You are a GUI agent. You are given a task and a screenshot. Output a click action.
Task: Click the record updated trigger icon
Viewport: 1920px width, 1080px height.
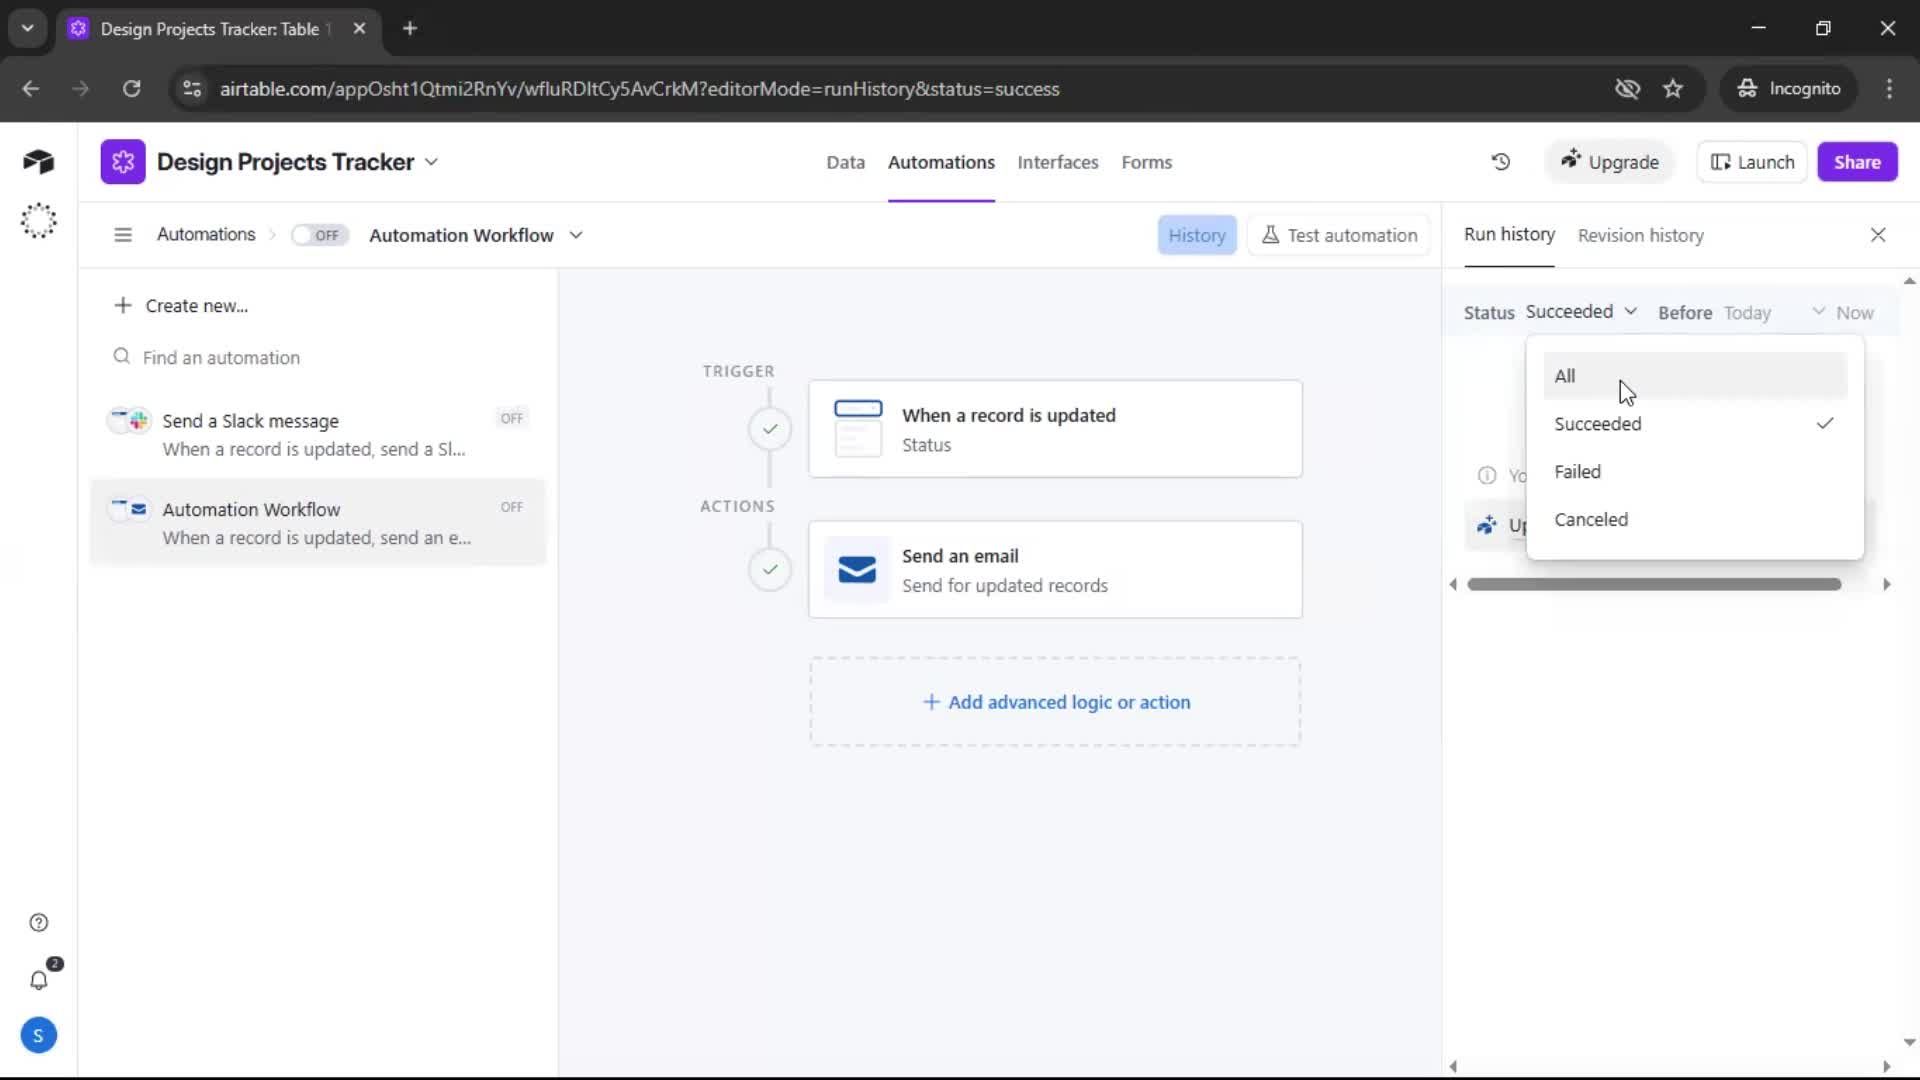pos(857,428)
